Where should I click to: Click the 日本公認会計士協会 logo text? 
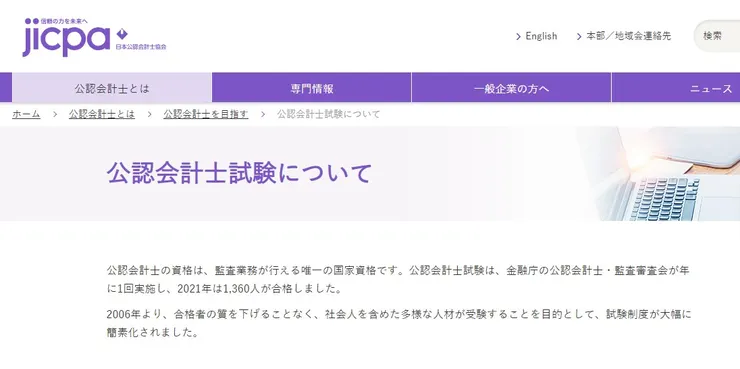click(x=141, y=47)
